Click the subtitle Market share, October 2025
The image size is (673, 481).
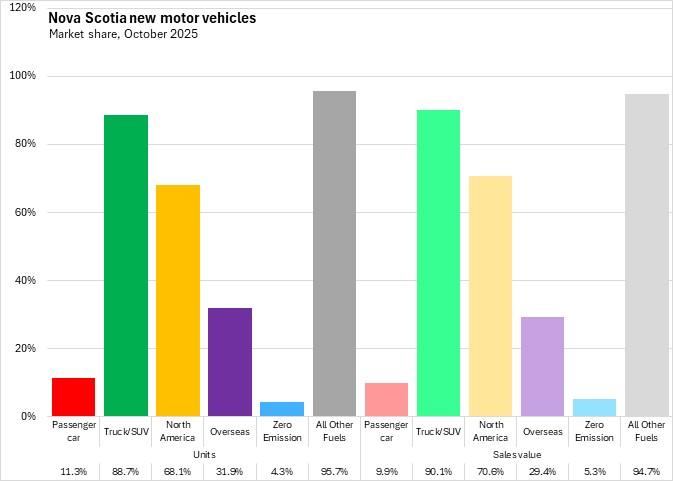(123, 34)
